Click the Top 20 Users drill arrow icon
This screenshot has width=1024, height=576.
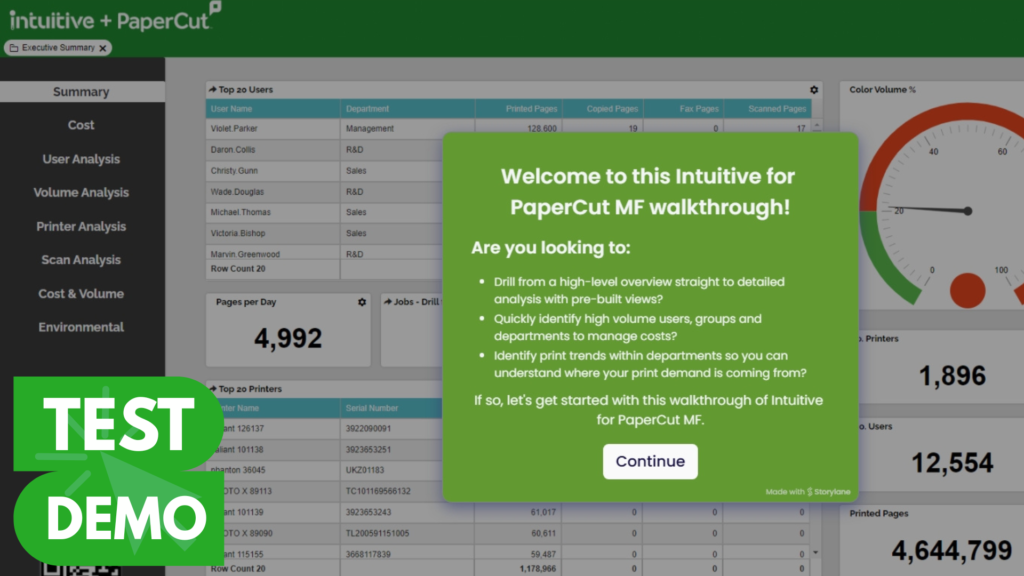[x=212, y=90]
